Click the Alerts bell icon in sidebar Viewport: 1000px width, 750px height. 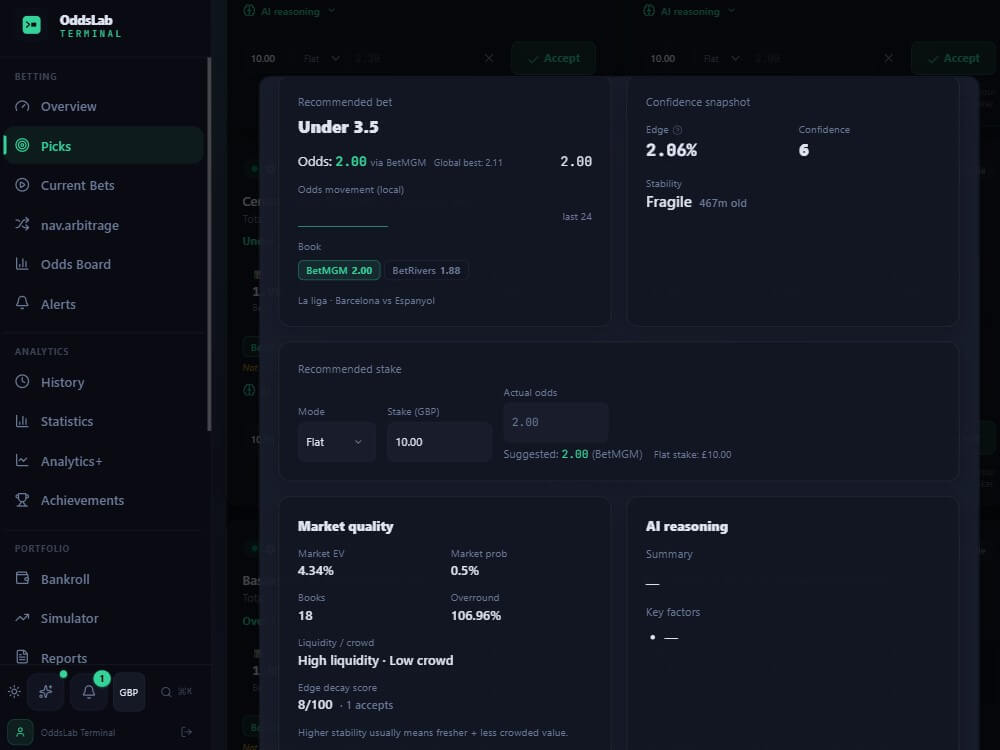click(x=22, y=302)
